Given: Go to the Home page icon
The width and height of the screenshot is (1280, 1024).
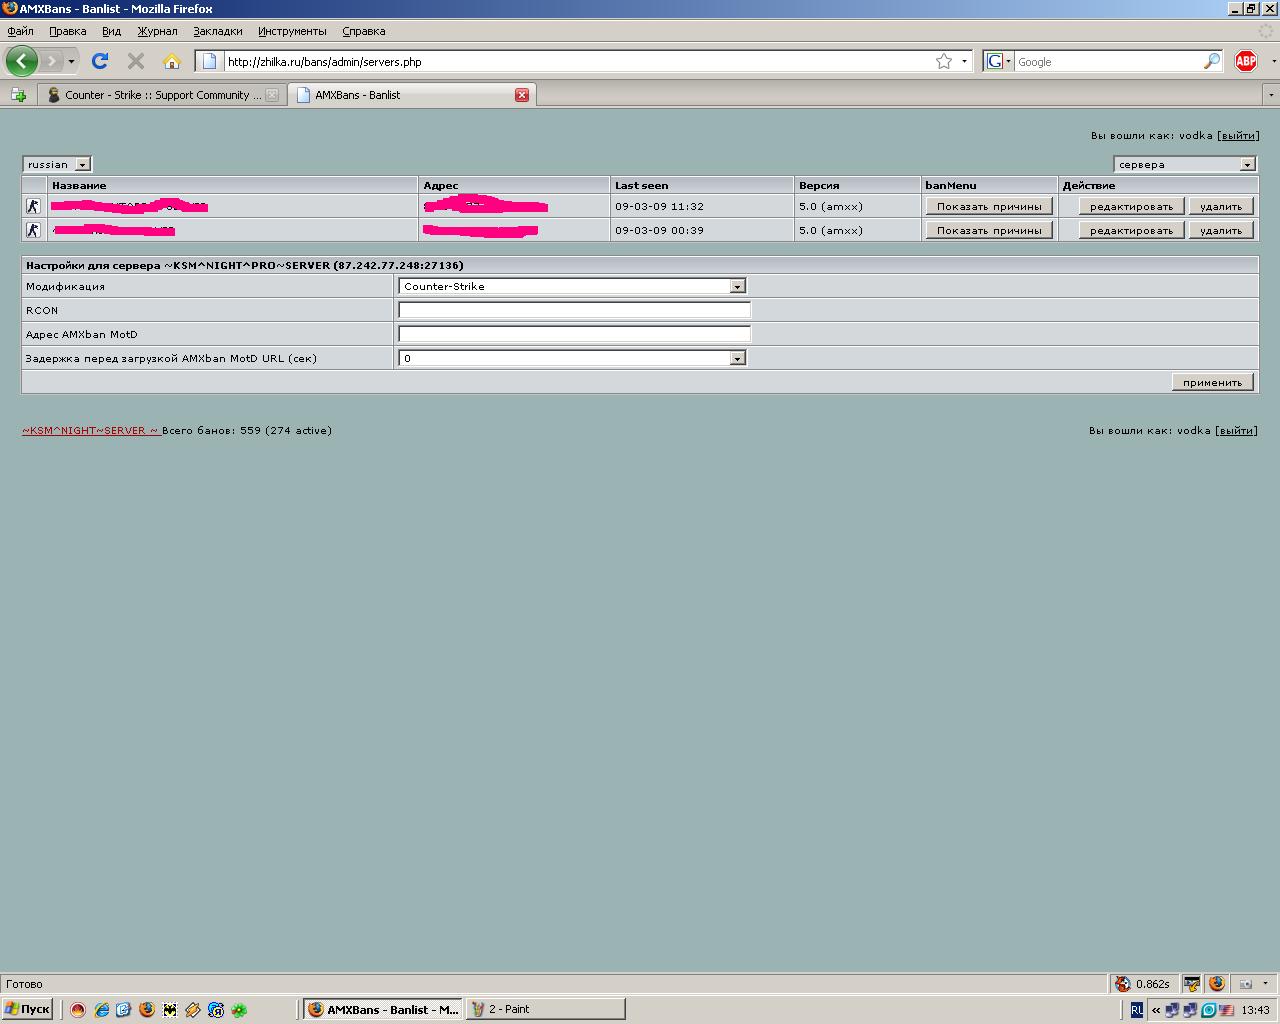Looking at the screenshot, I should (172, 61).
